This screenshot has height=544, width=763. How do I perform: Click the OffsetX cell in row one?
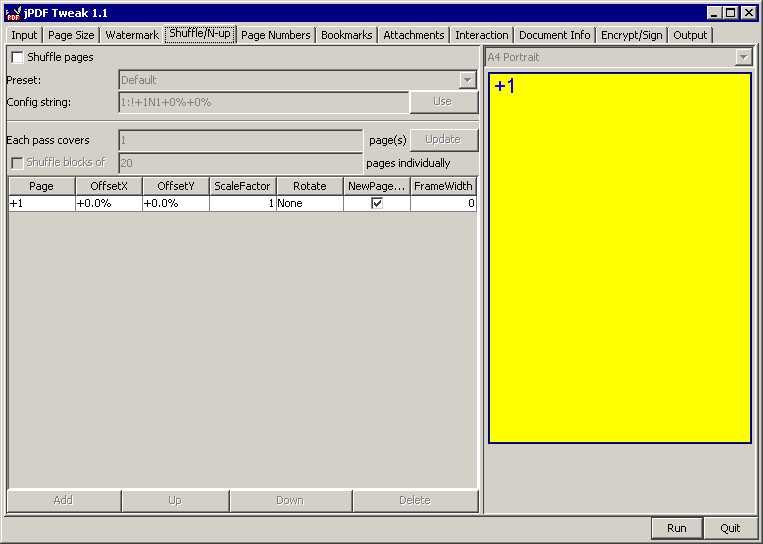[x=108, y=203]
